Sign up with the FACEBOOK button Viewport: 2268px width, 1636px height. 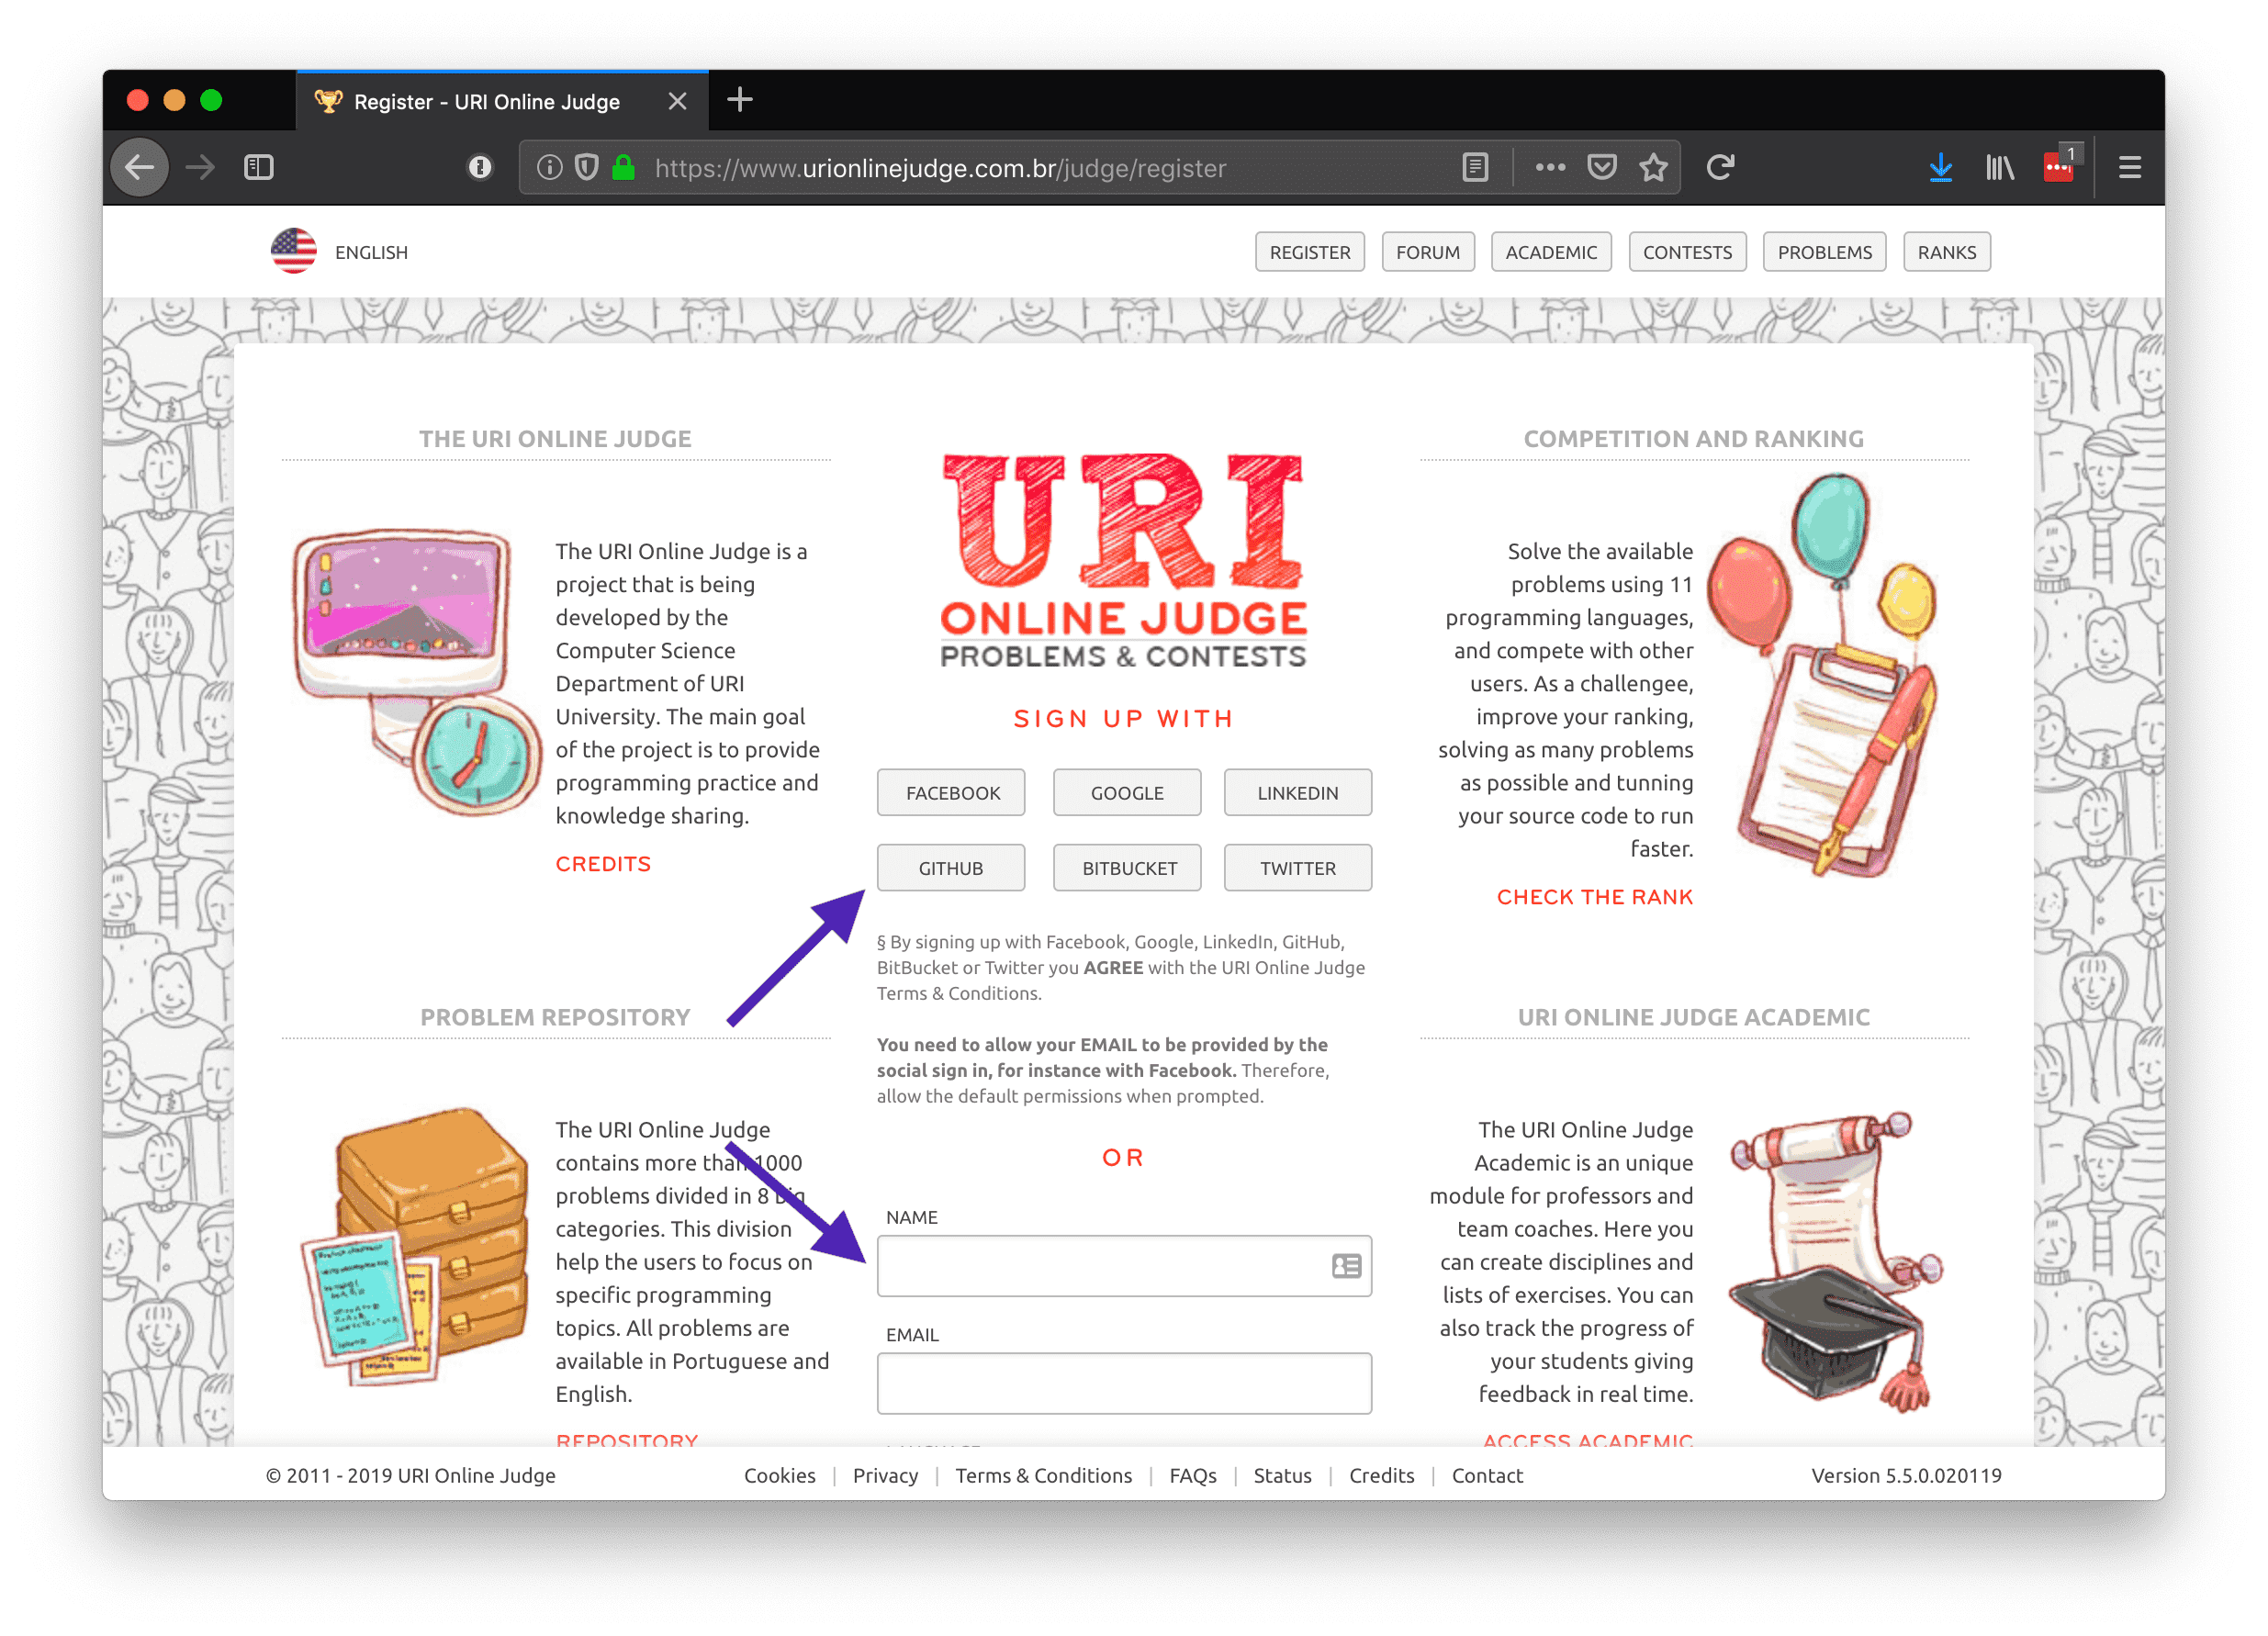coord(951,792)
